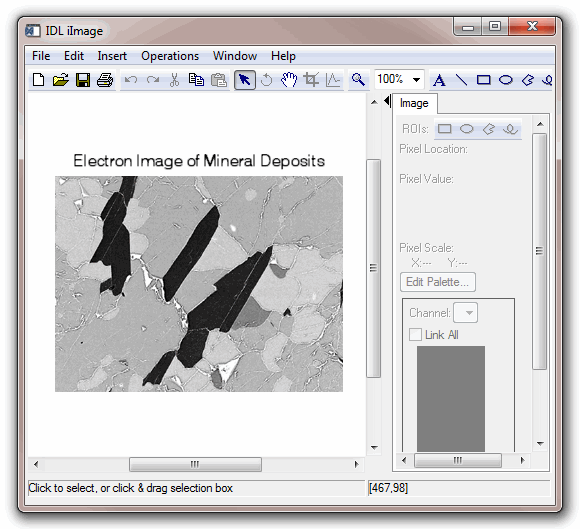Image resolution: width=580 pixels, height=529 pixels.
Task: Select the Line annotation tool
Action: point(461,80)
